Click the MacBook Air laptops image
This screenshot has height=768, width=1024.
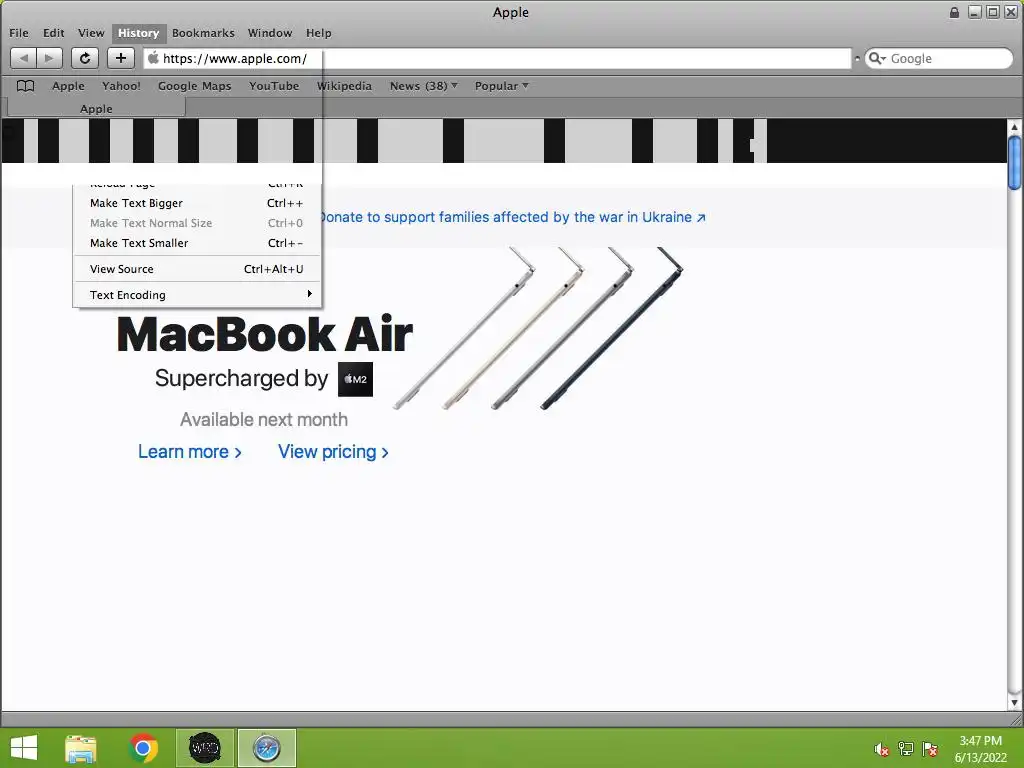(x=538, y=328)
